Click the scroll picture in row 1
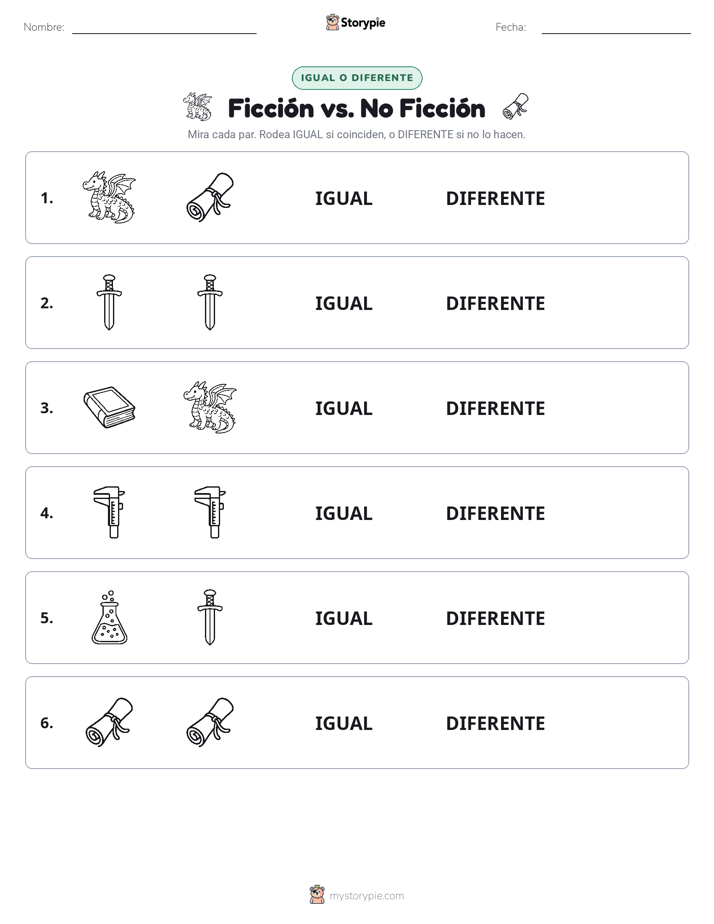Screen dimensions: 714x924 pyautogui.click(x=210, y=197)
